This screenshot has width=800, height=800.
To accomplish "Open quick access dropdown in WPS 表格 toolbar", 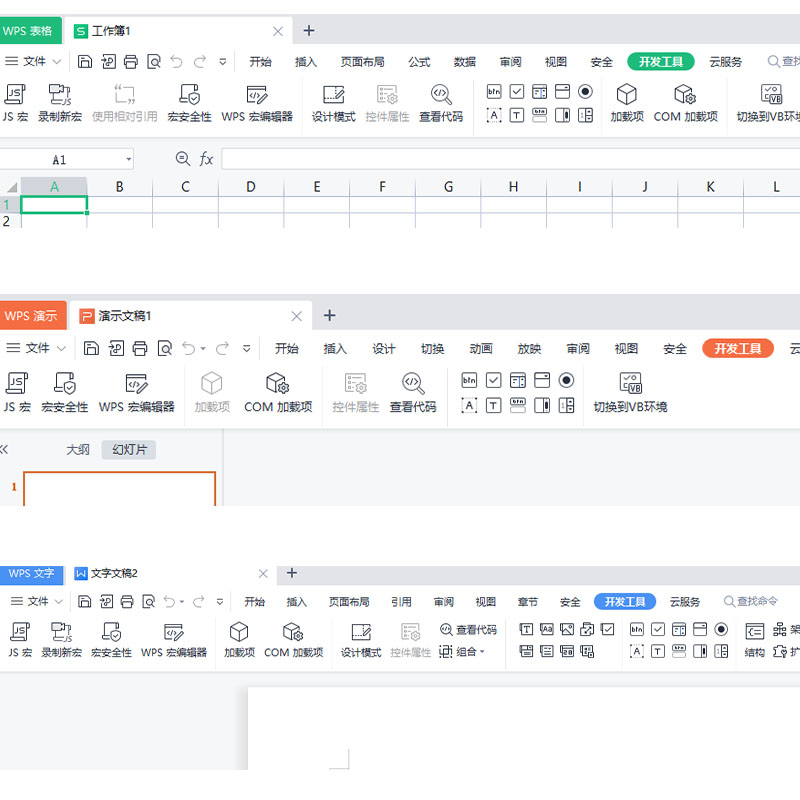I will click(222, 62).
